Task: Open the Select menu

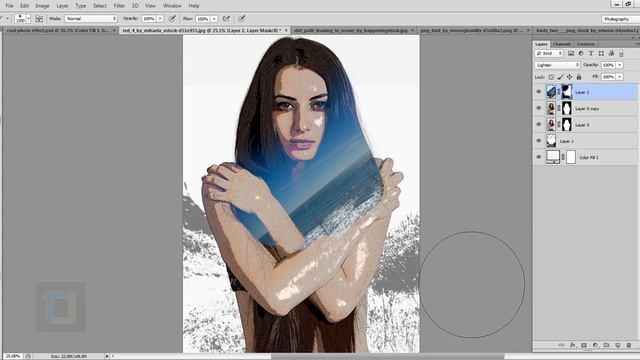Action: (100, 6)
